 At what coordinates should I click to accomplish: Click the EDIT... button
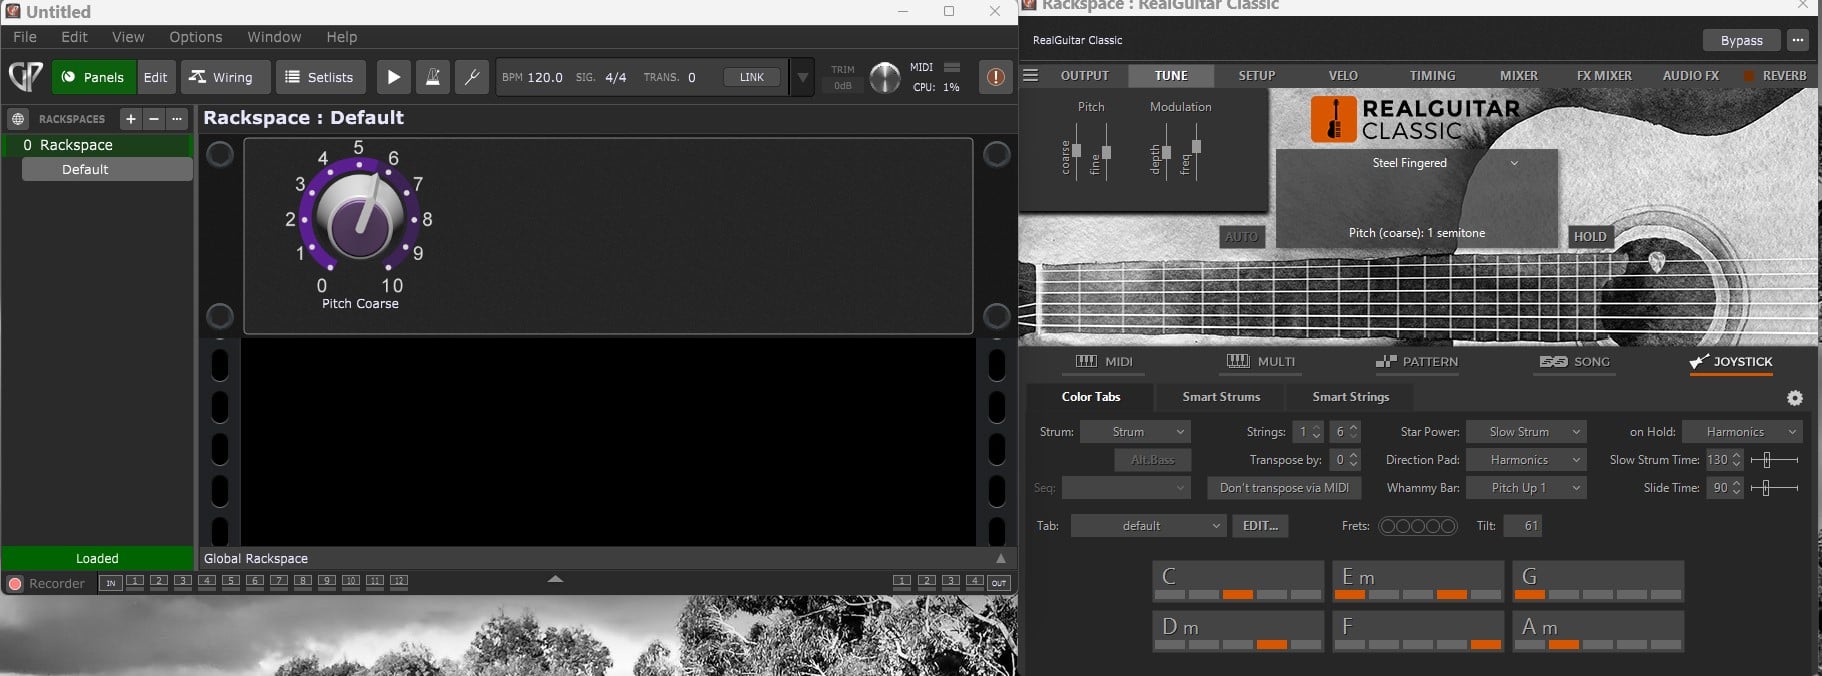click(x=1260, y=526)
